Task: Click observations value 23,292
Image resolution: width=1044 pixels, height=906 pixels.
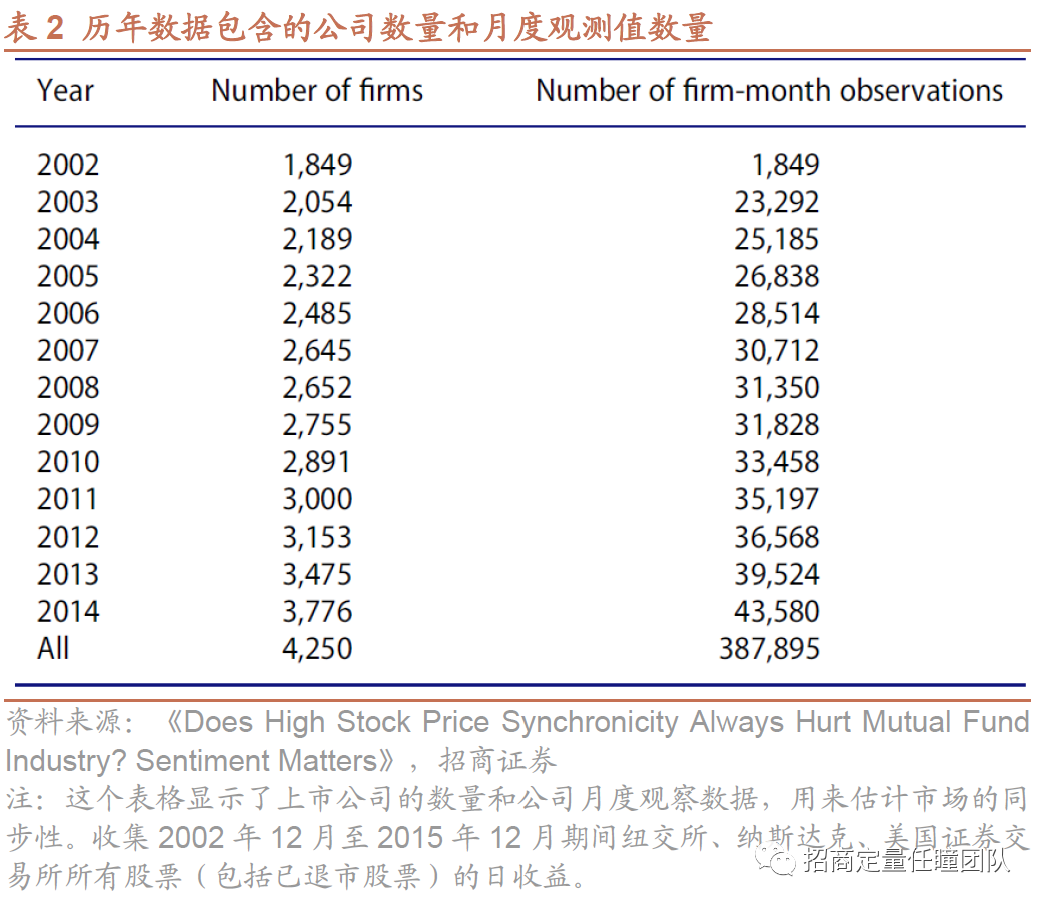Action: pos(776,202)
